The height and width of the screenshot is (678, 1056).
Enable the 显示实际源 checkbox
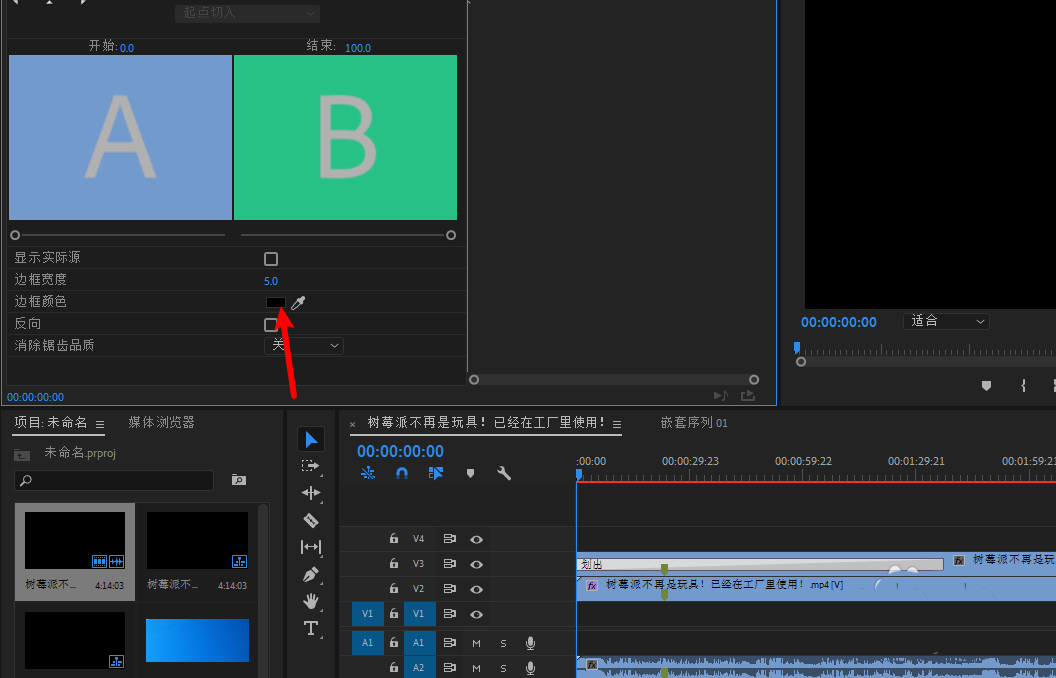point(271,259)
